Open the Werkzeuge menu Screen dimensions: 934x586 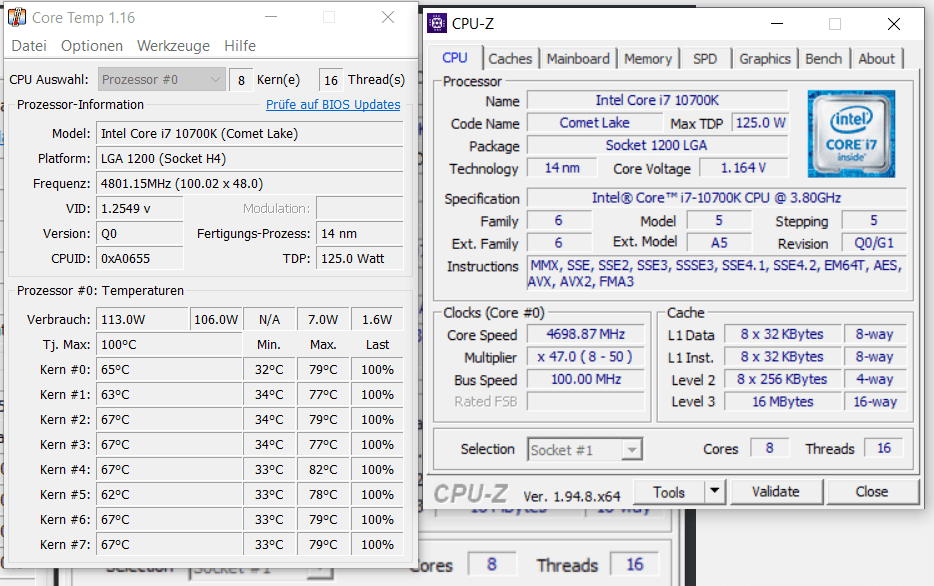click(x=173, y=46)
